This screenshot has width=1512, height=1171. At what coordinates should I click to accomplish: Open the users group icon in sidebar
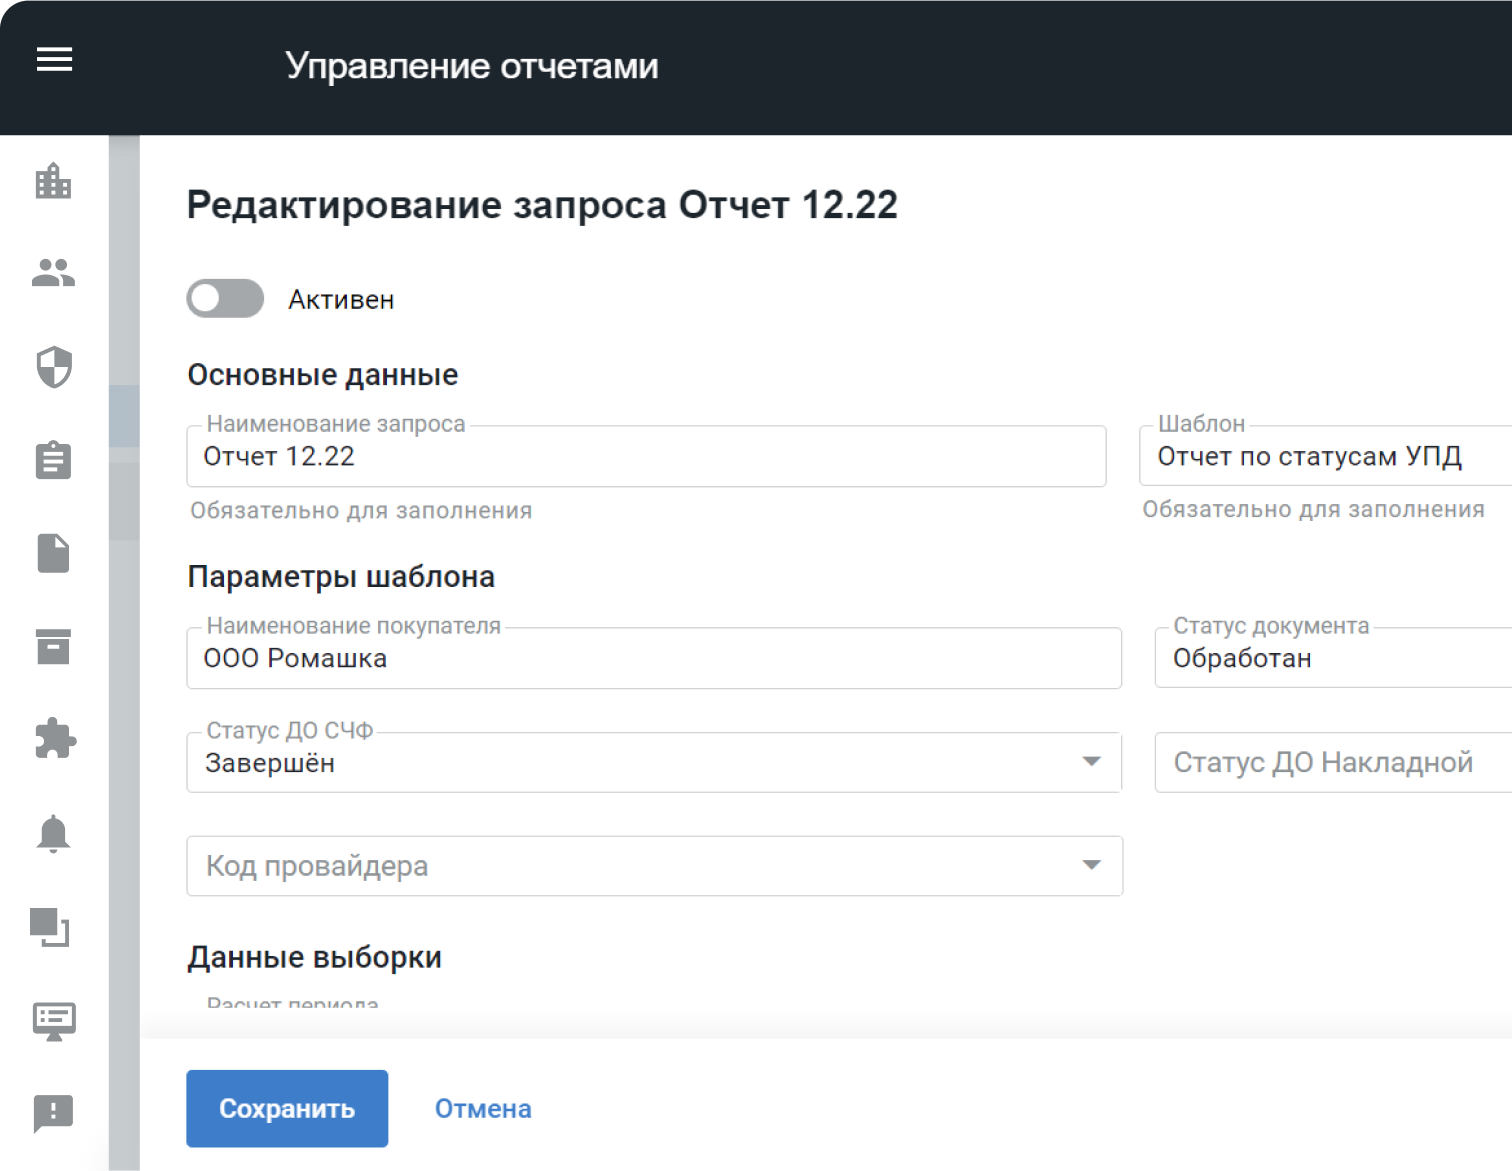point(54,273)
